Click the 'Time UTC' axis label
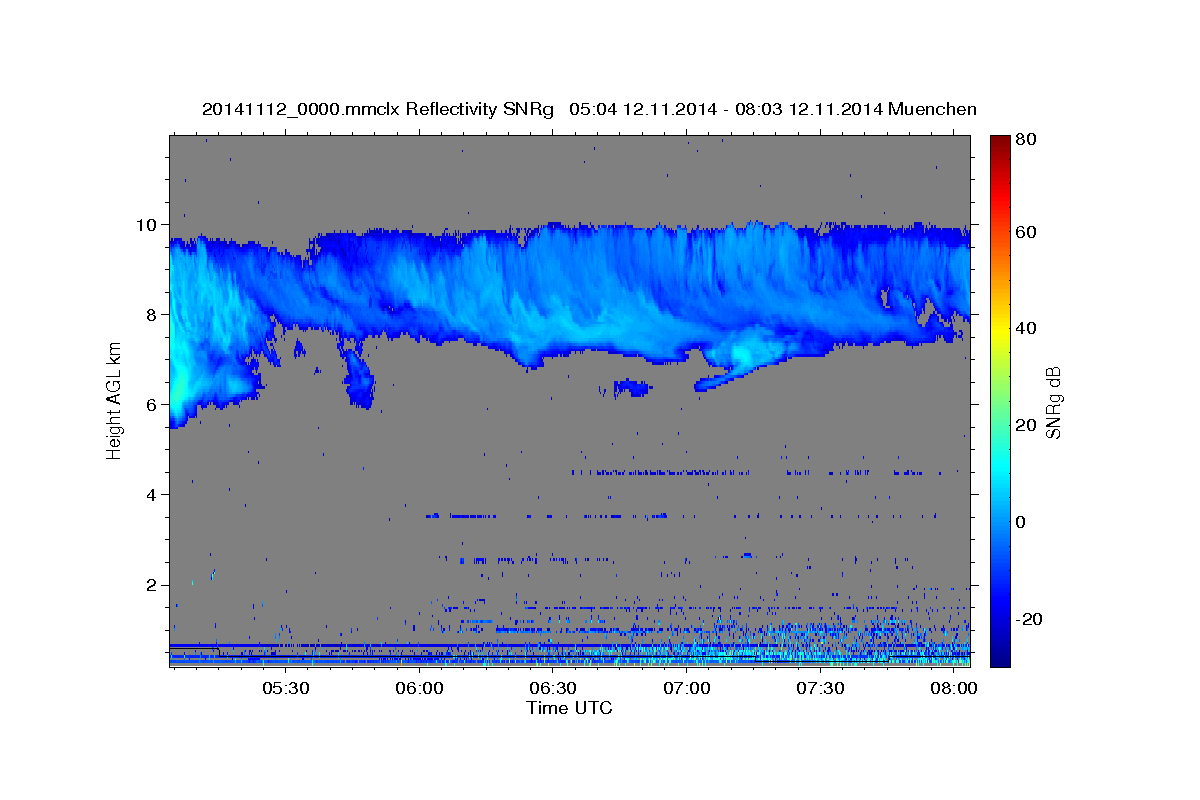The image size is (1200, 800). tap(569, 708)
